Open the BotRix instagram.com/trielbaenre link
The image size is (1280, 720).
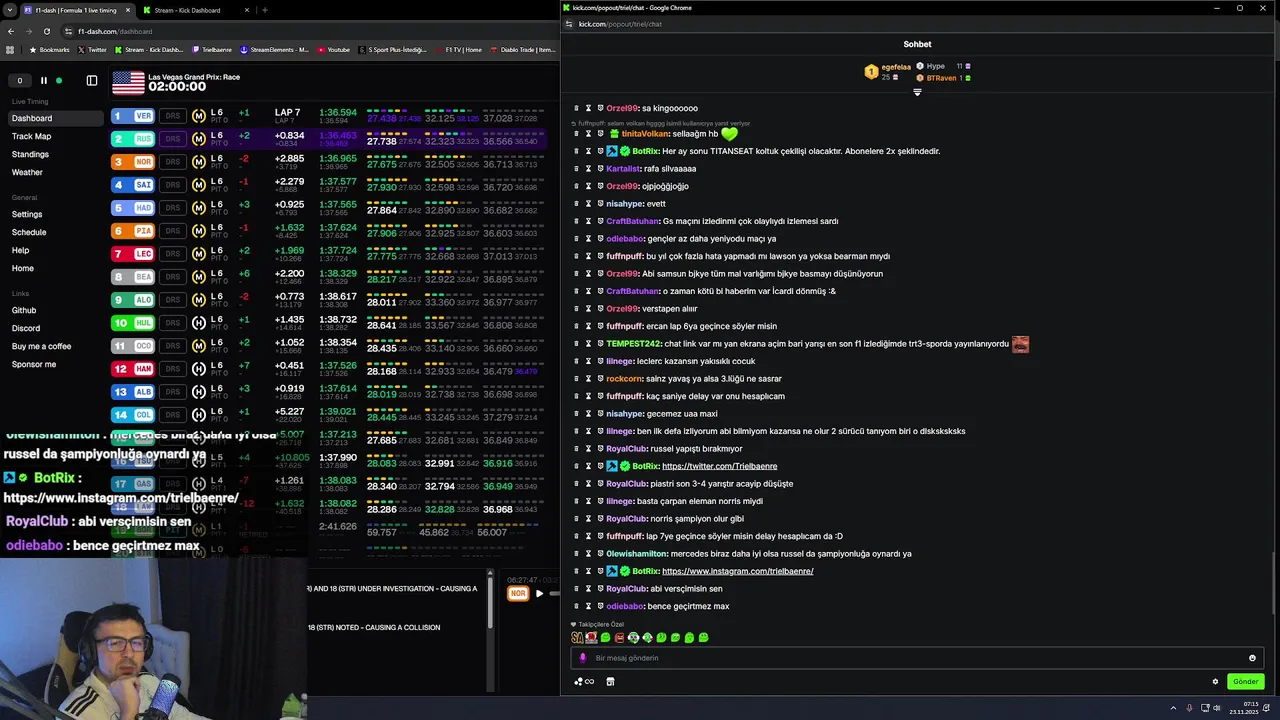click(737, 571)
